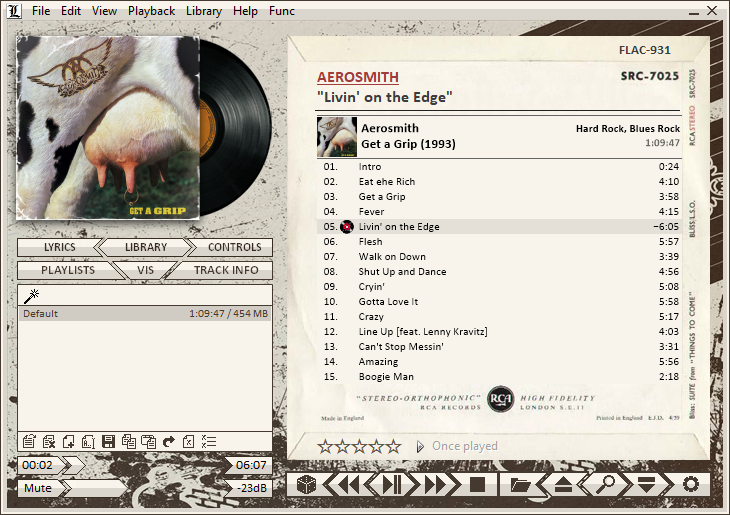Select track 03 Get a Grip
This screenshot has height=515, width=730.
(x=501, y=197)
